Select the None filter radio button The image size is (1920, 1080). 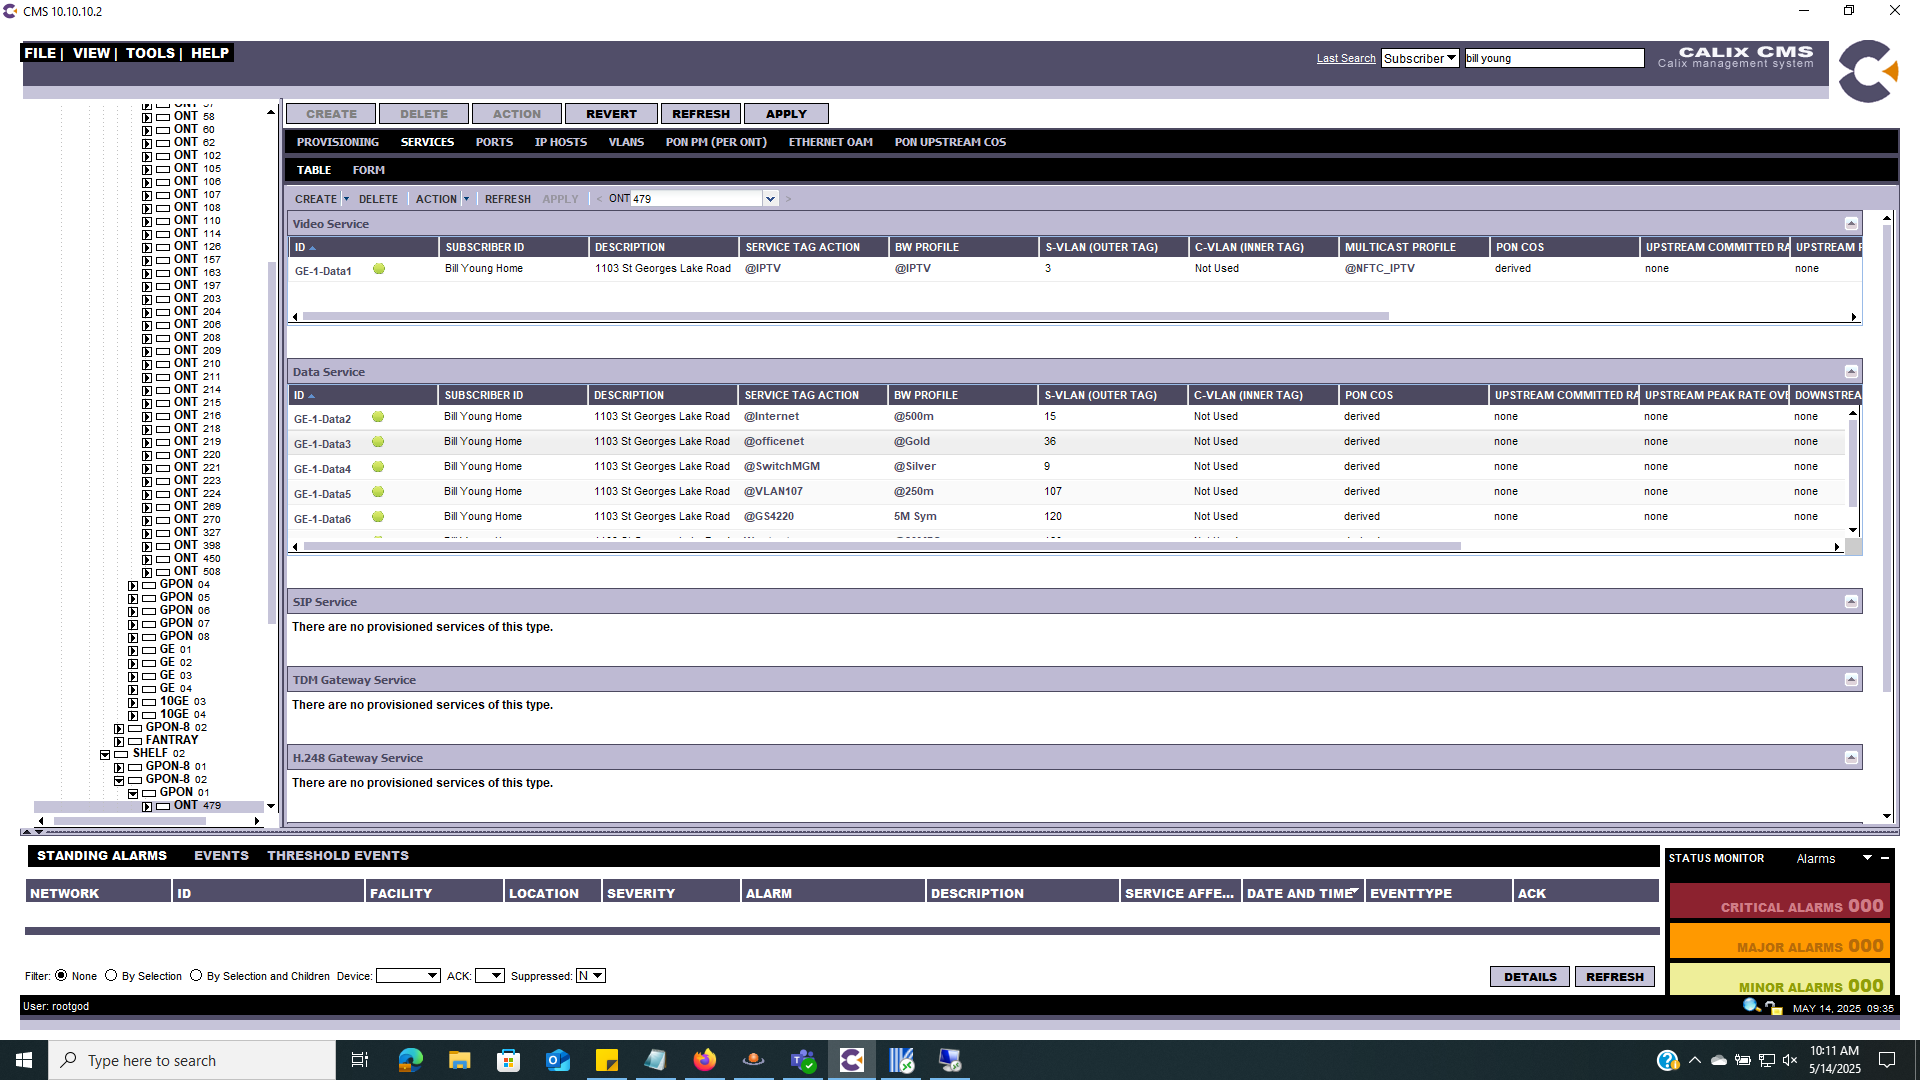(x=61, y=976)
